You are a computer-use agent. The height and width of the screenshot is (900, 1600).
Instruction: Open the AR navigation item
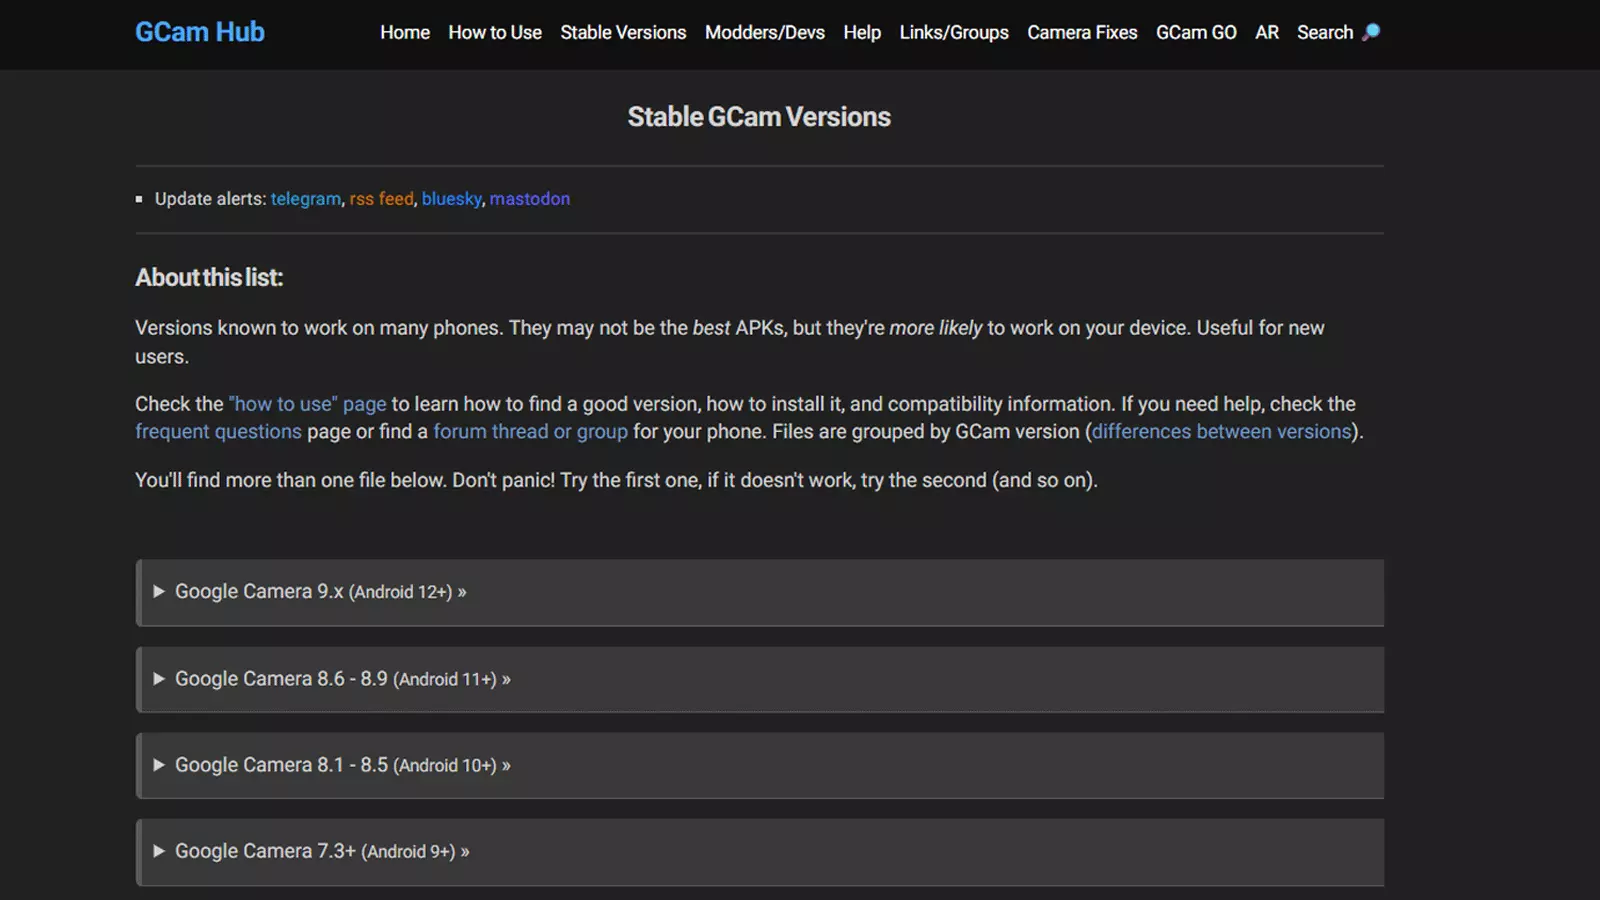click(x=1267, y=32)
